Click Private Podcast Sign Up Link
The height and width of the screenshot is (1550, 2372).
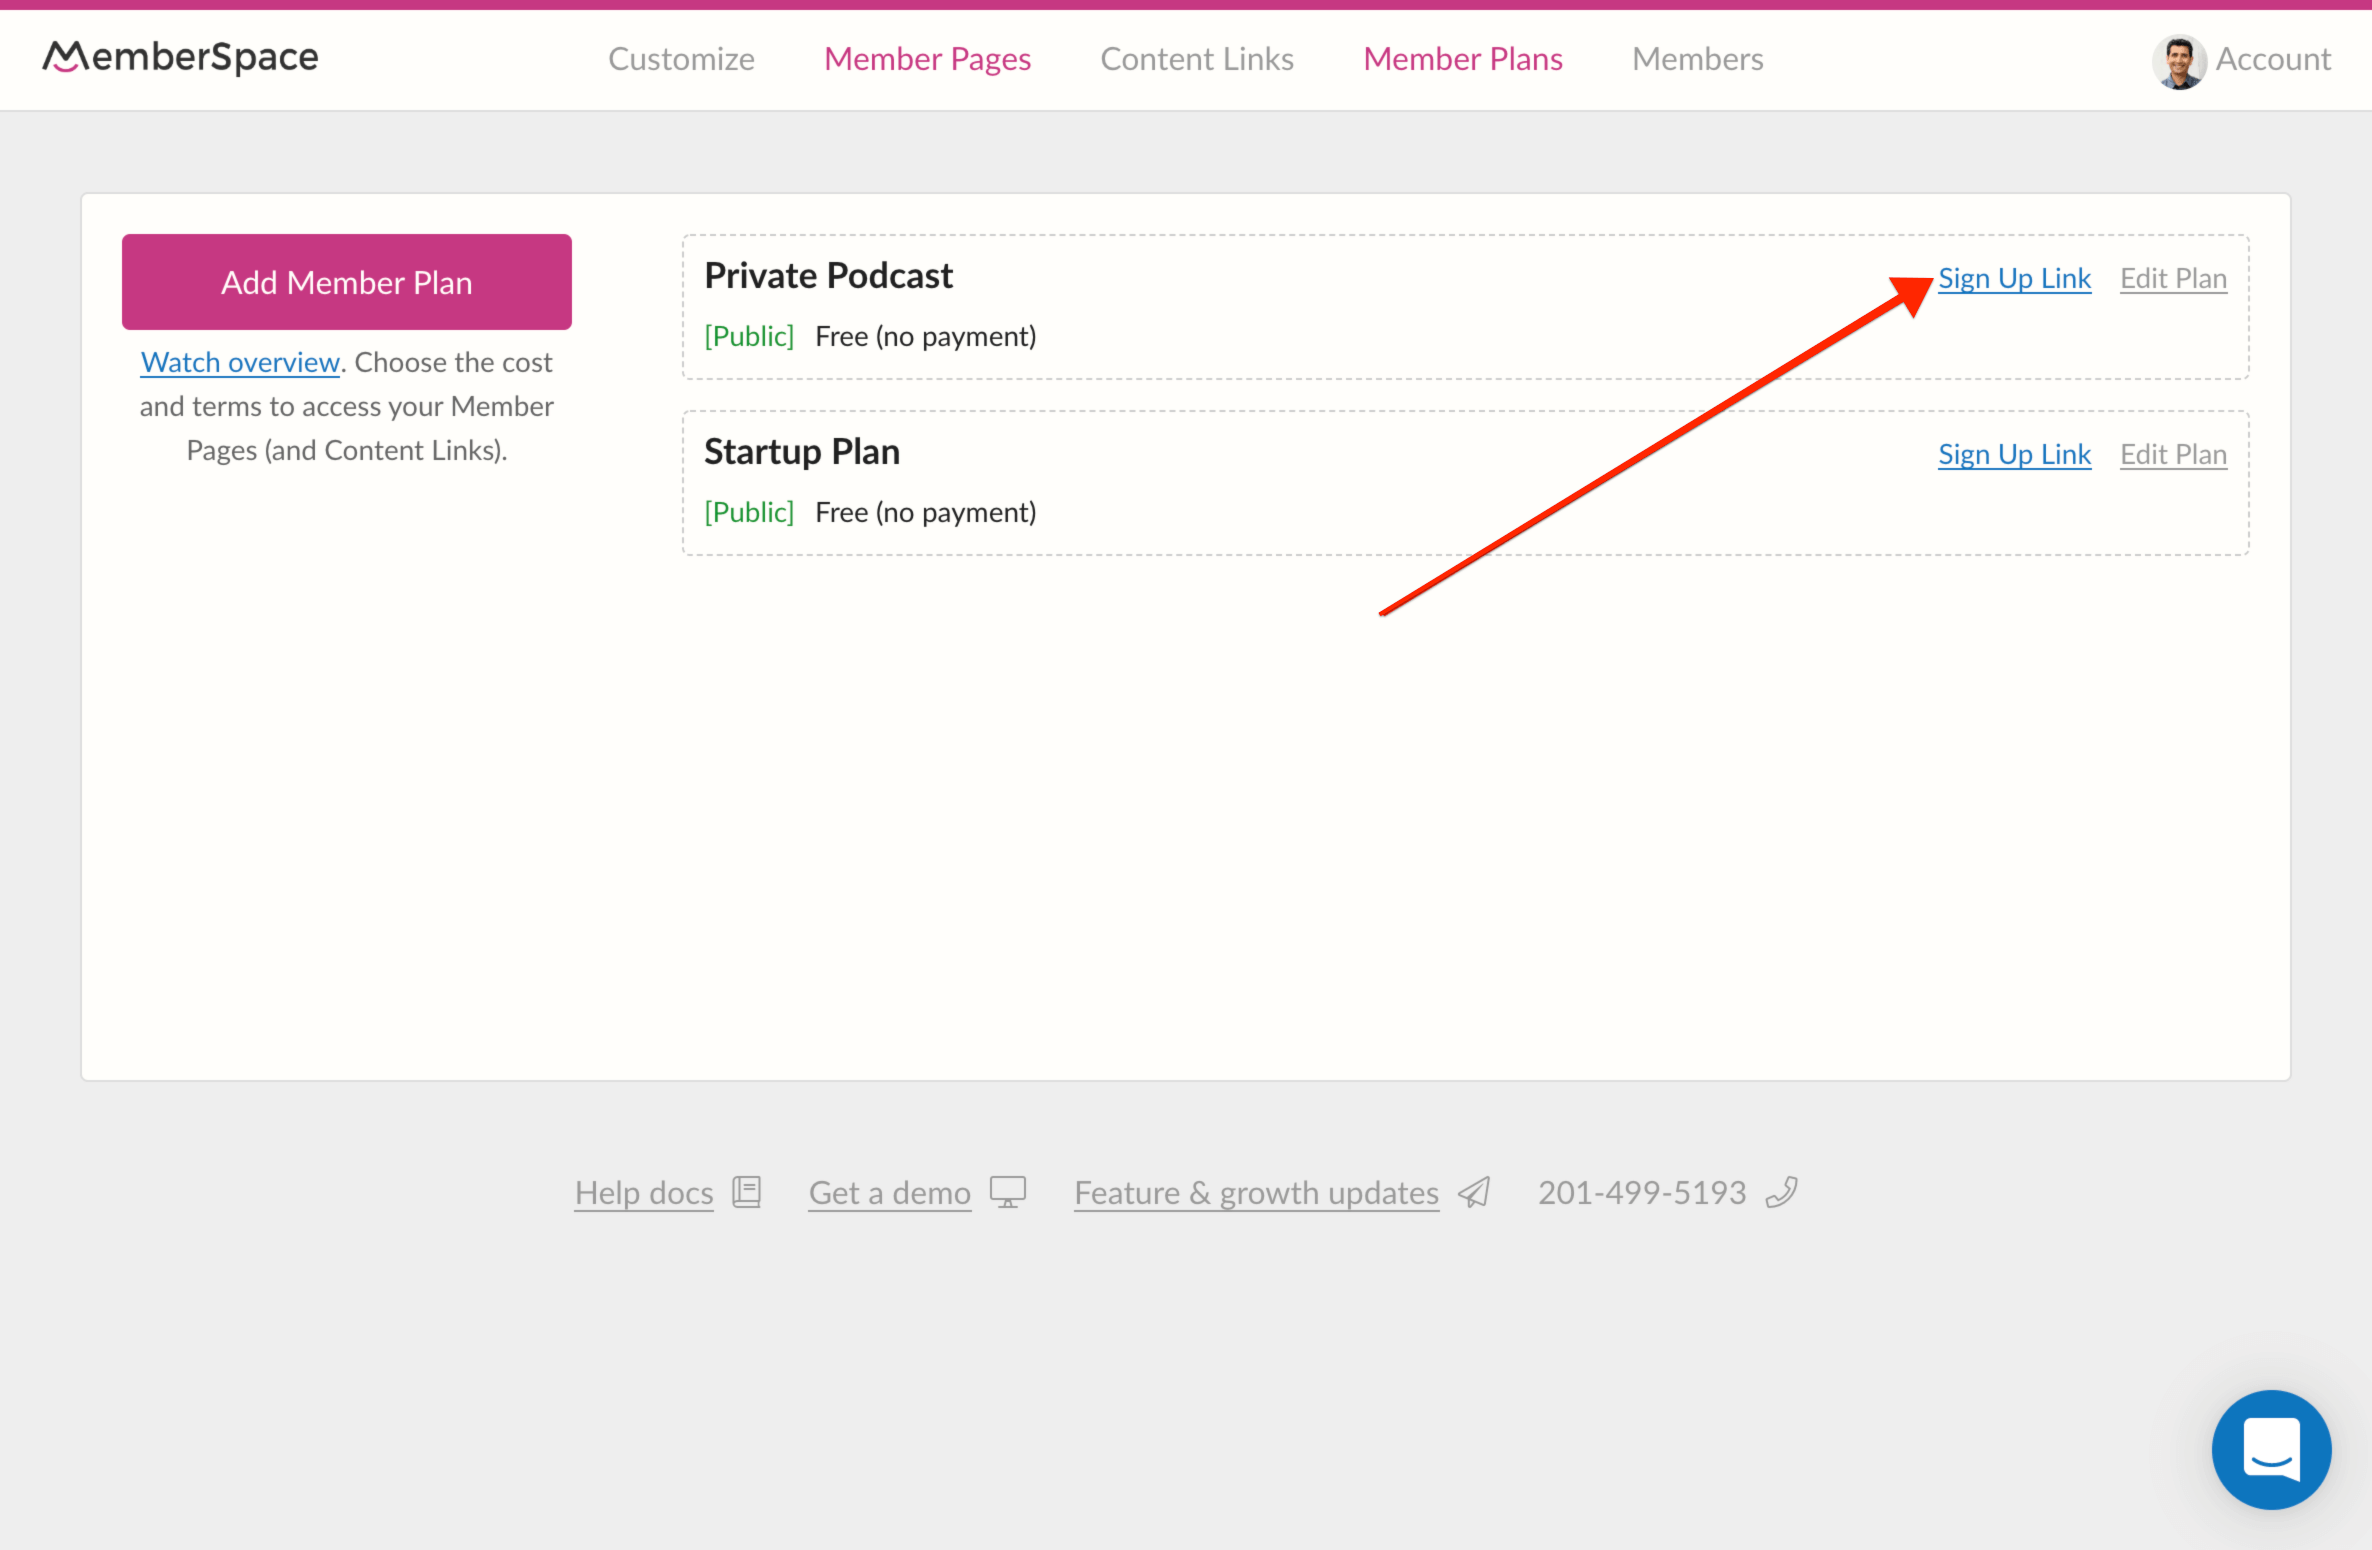pyautogui.click(x=2014, y=278)
